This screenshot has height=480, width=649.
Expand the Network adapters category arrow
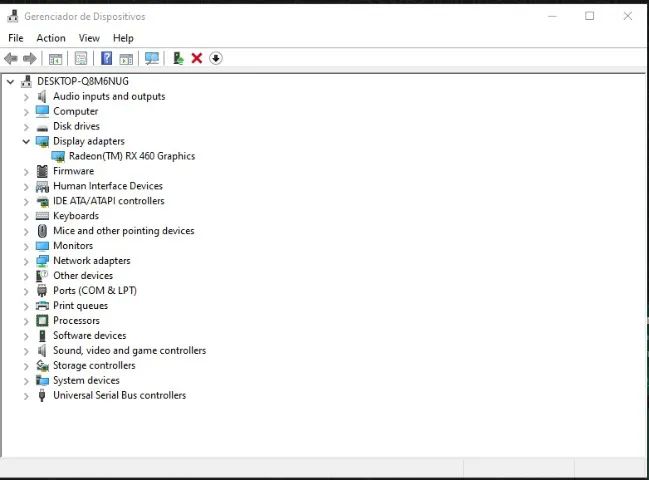click(x=26, y=262)
